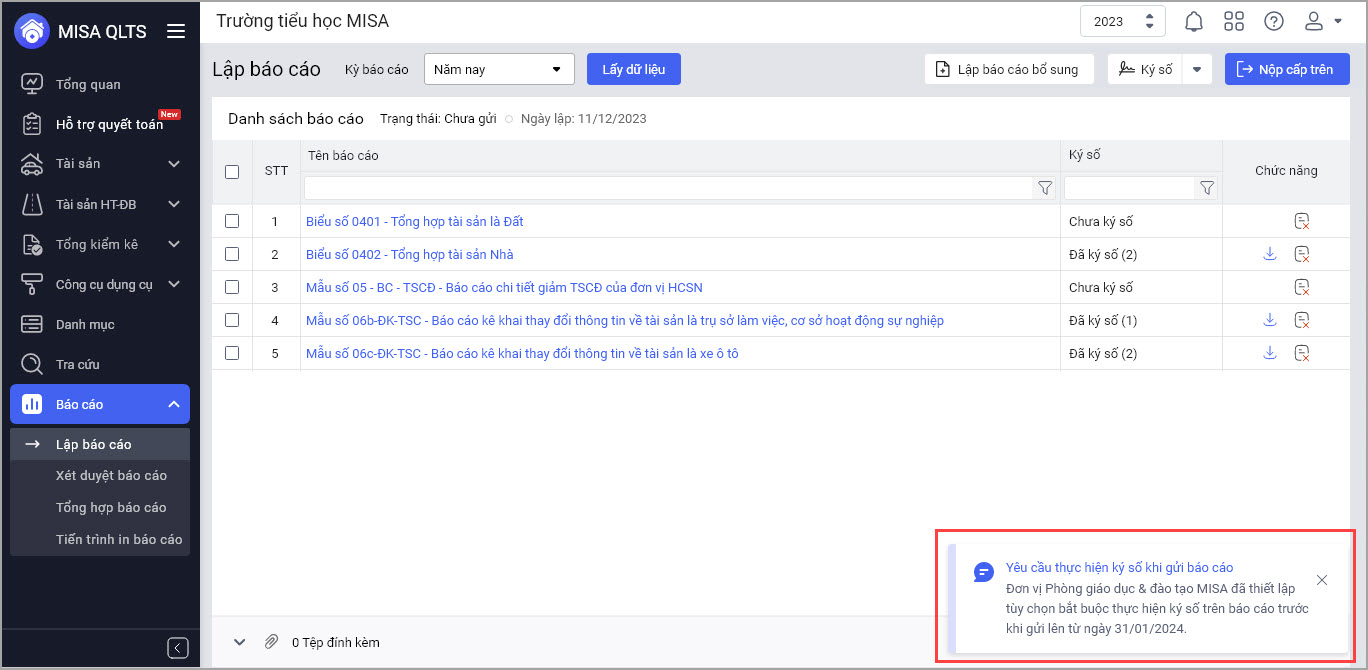Open the Kỳ báo cáo dropdown
The height and width of the screenshot is (670, 1368).
[x=499, y=69]
